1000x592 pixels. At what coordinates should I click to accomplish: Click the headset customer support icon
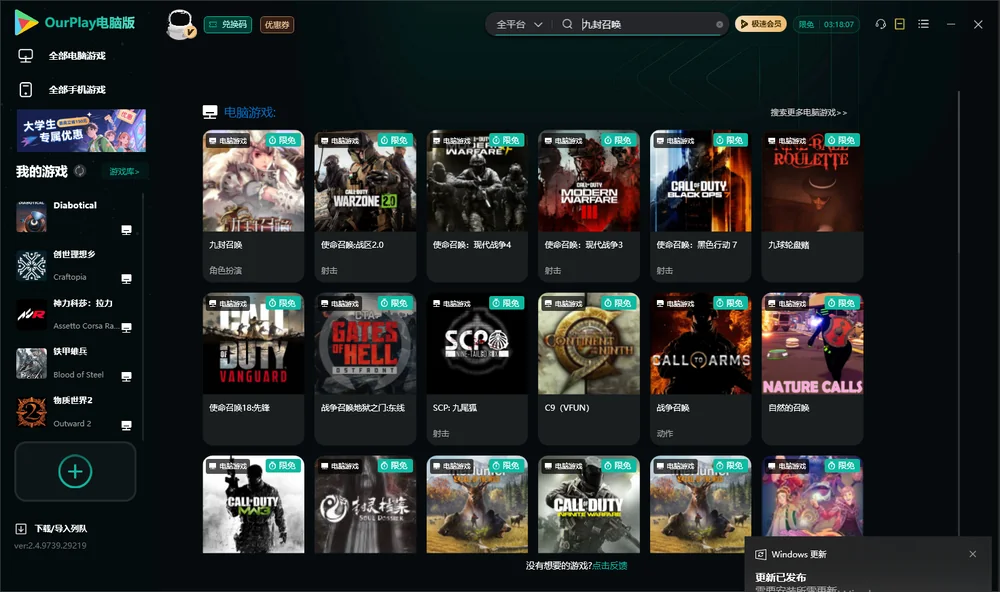click(x=880, y=24)
